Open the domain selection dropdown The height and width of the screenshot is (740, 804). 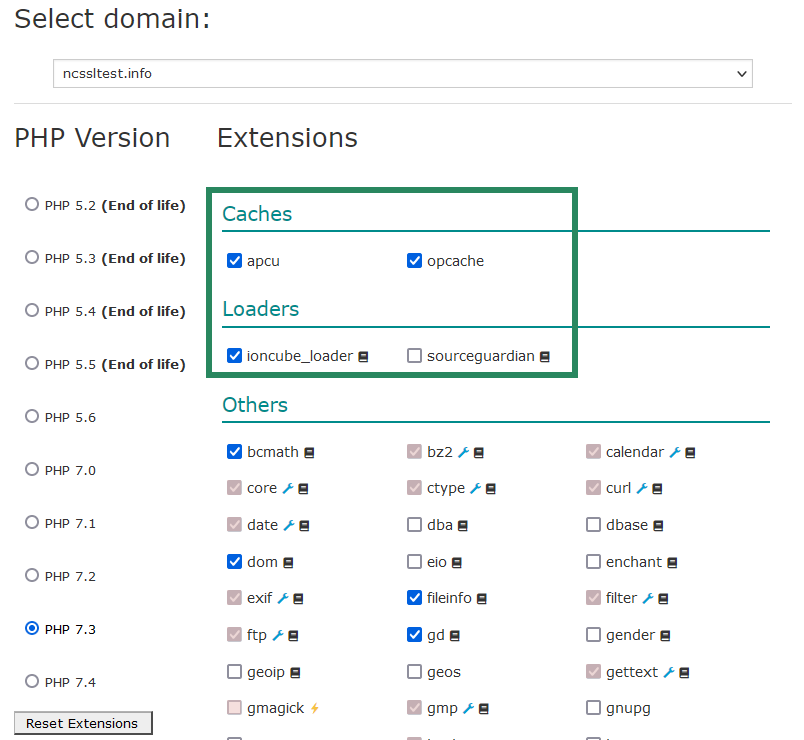(x=402, y=73)
